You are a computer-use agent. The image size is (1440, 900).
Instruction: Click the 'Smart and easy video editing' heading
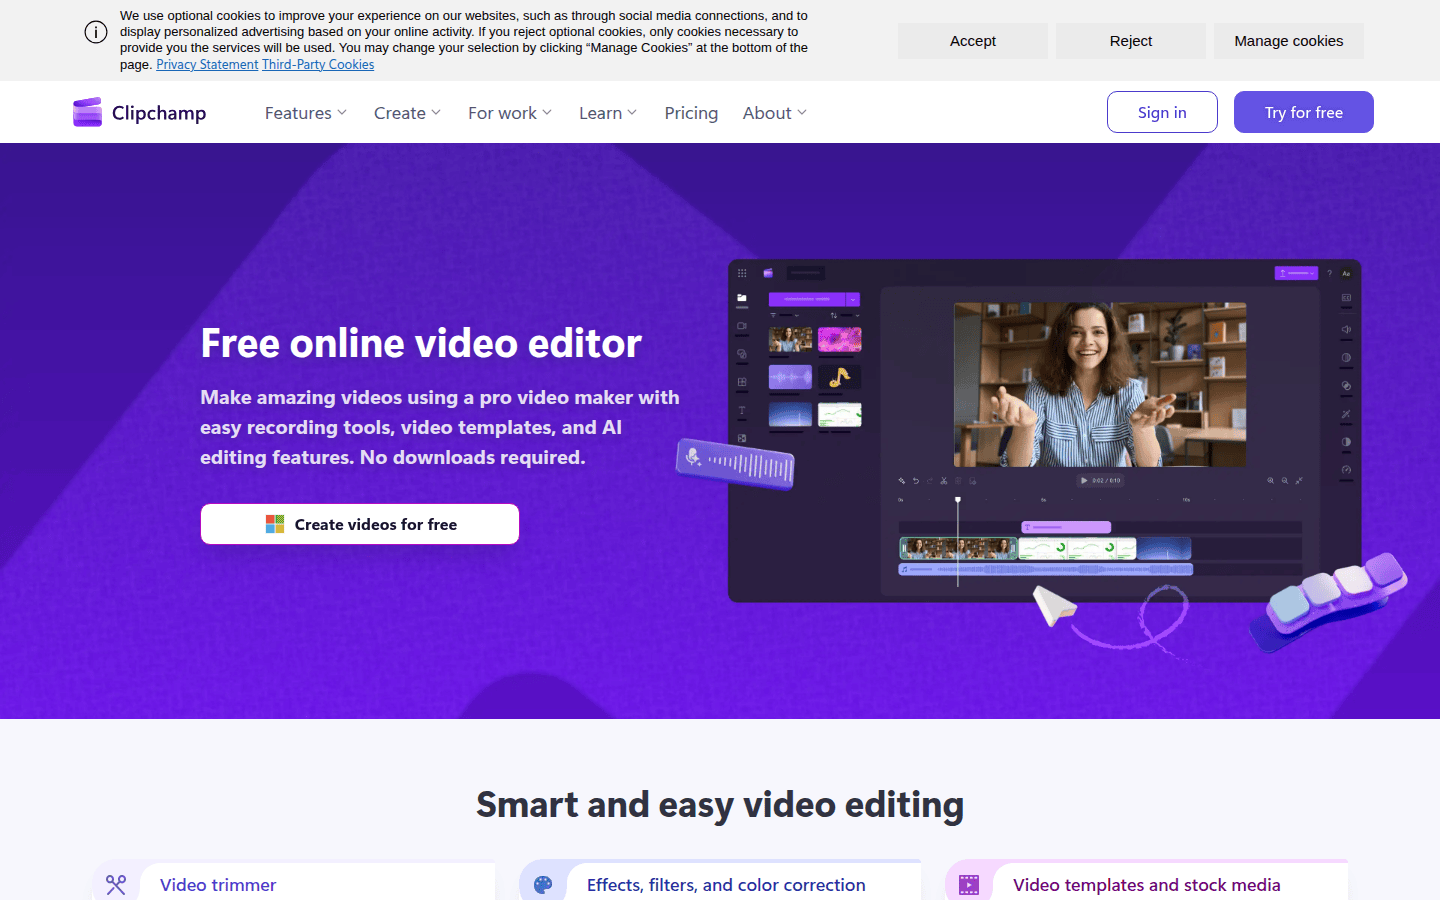point(720,804)
